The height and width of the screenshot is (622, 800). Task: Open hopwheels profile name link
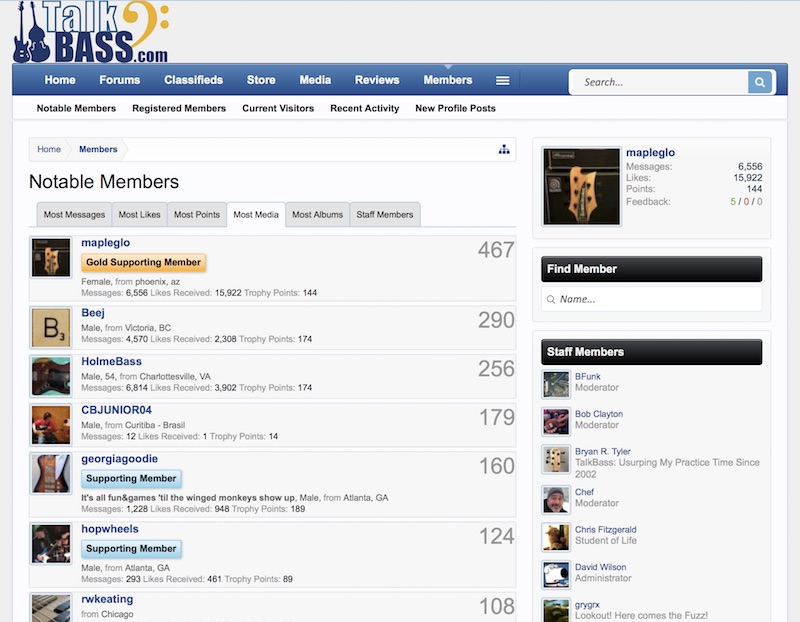pos(110,529)
